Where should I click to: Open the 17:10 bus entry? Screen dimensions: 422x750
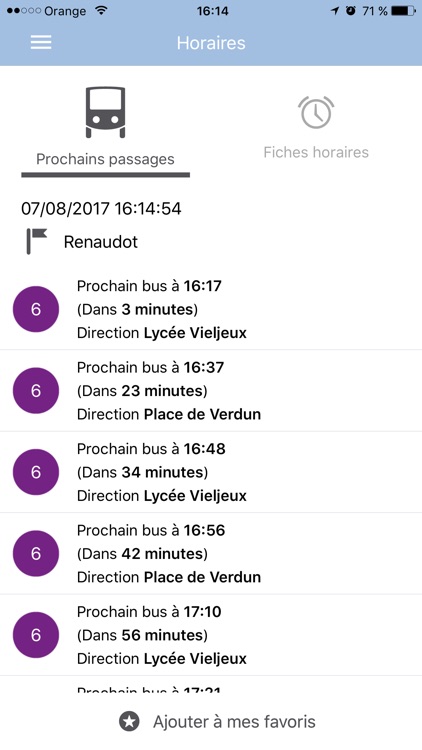(x=211, y=635)
